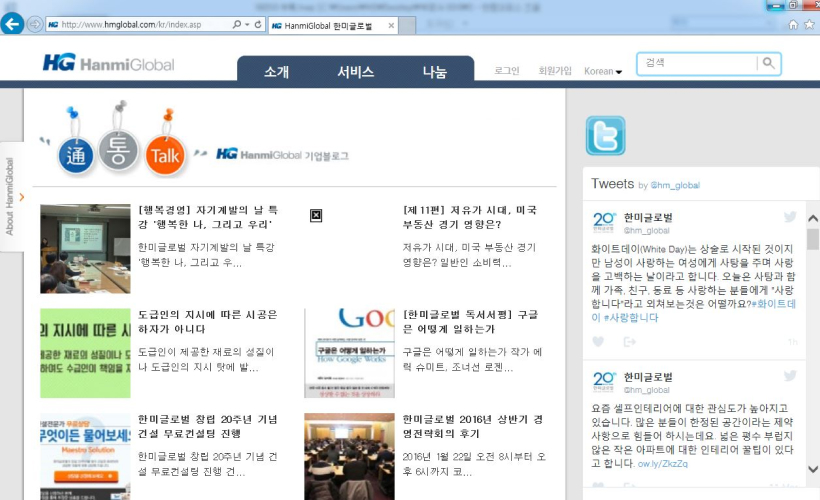This screenshot has height=500, width=820.
Task: Click the tweets scrollbar thumb
Action: (813, 240)
